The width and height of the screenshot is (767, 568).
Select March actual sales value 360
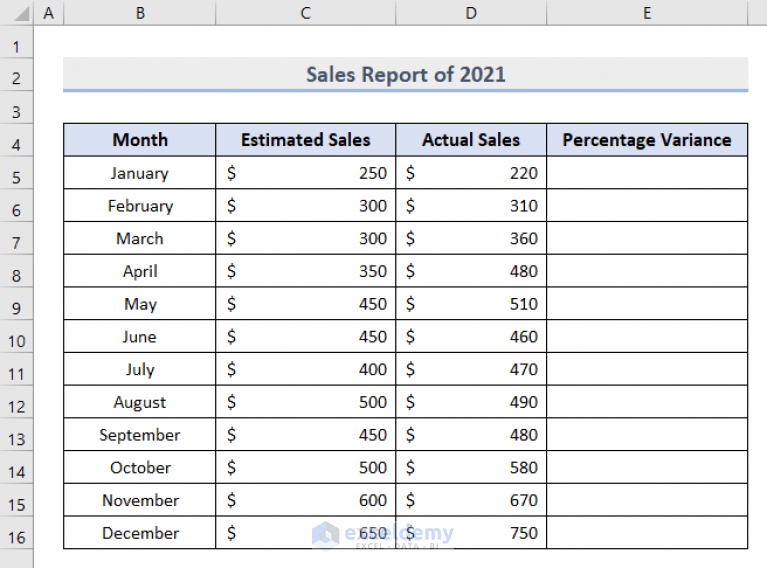(471, 238)
